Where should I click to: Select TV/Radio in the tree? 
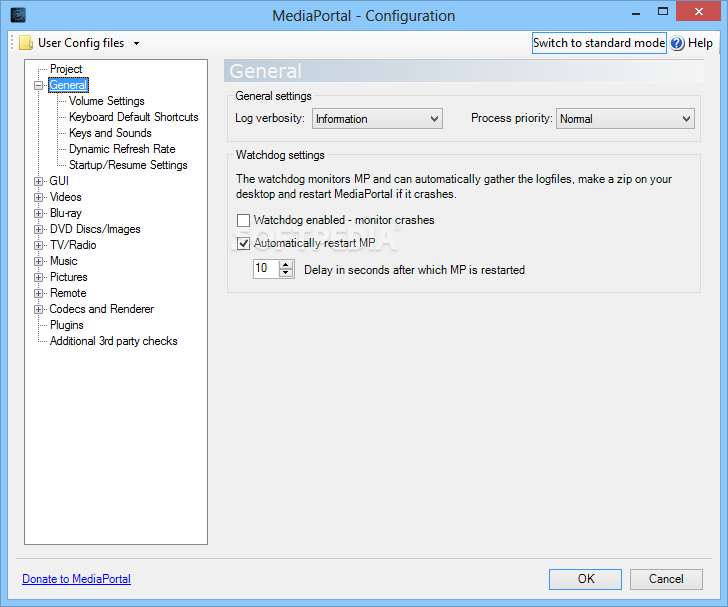(73, 245)
